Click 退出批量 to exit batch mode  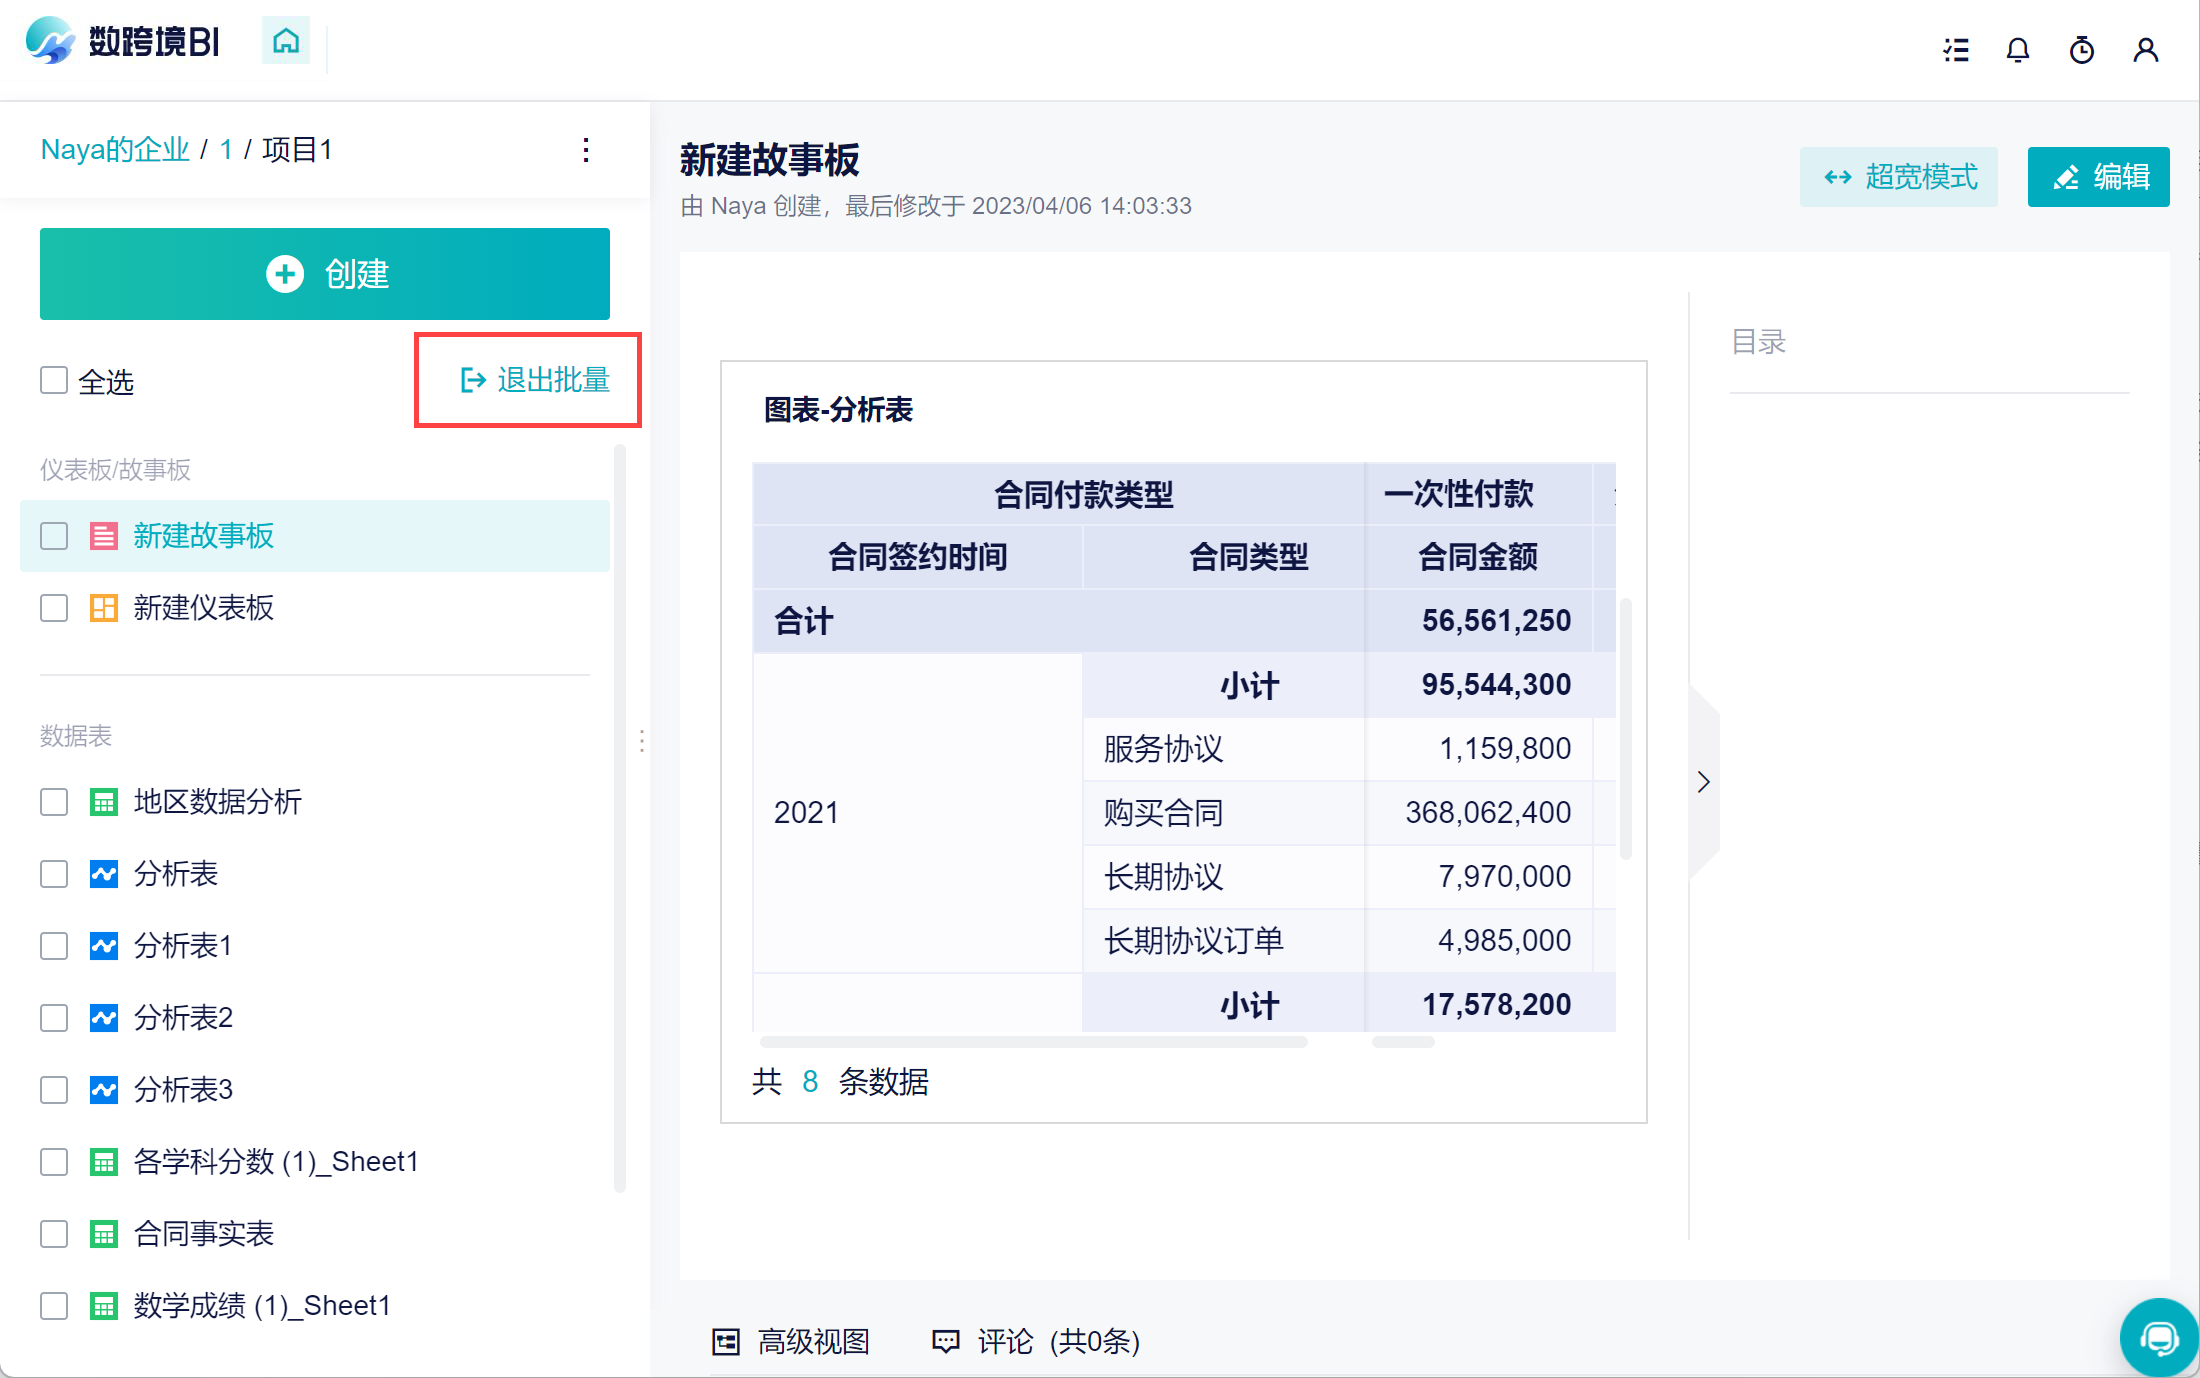(535, 380)
